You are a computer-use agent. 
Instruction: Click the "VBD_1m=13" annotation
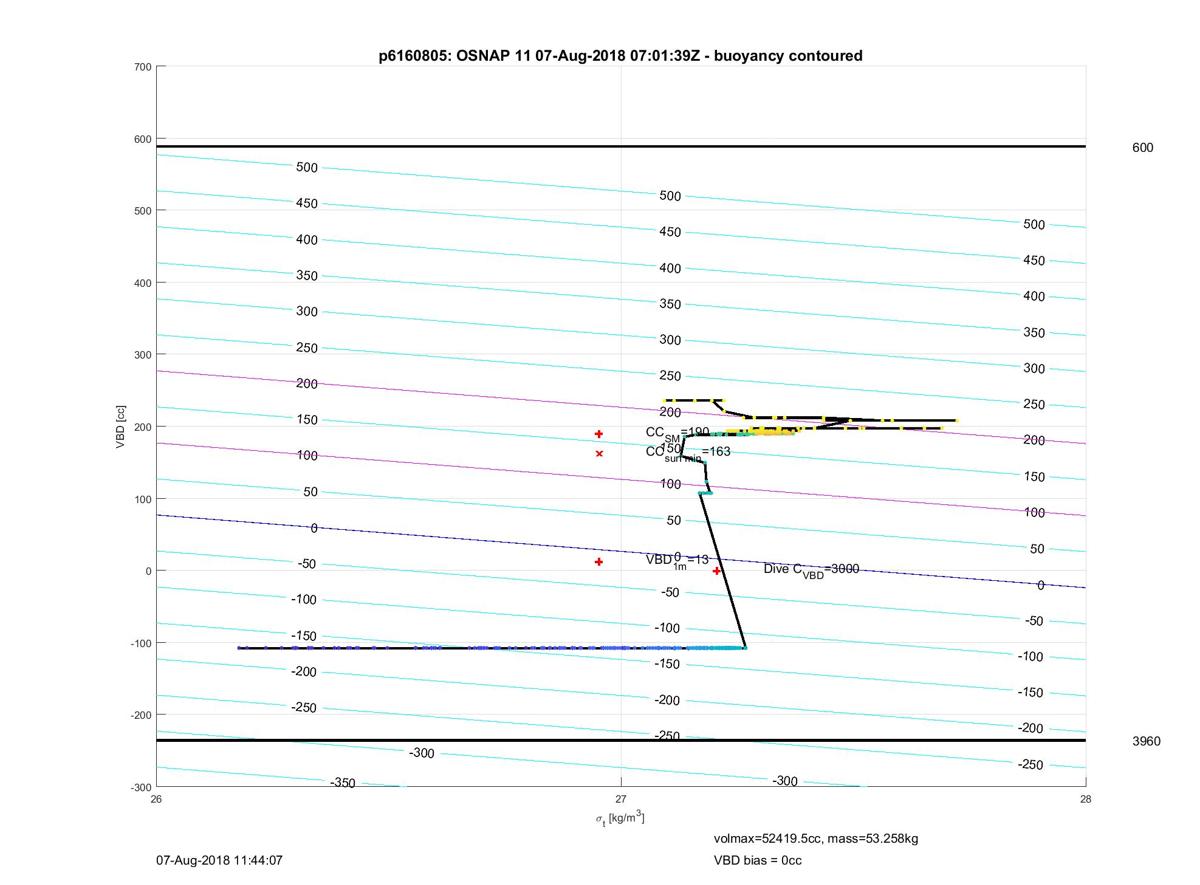coord(677,560)
